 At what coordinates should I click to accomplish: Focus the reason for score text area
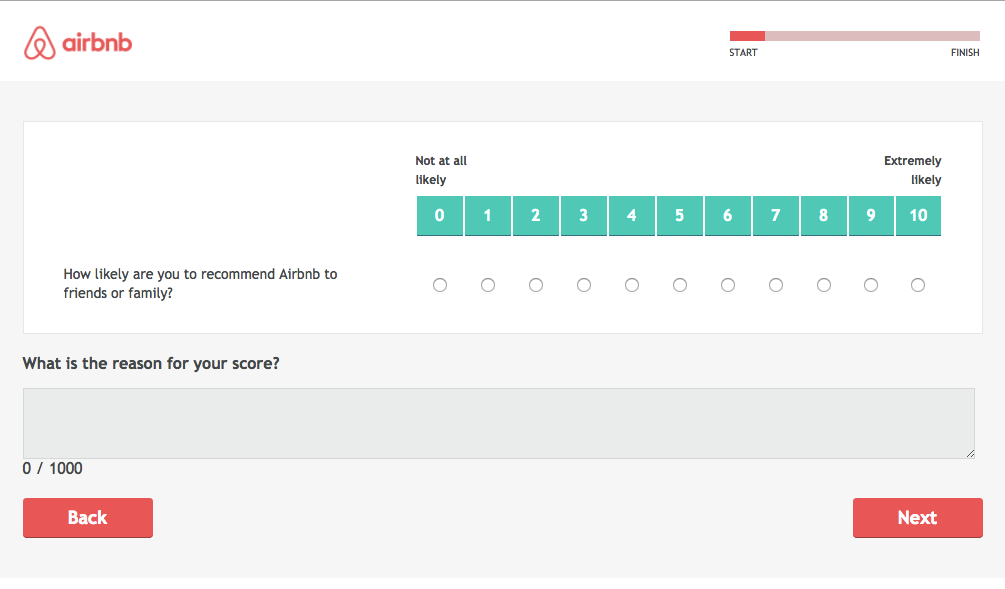(x=498, y=423)
